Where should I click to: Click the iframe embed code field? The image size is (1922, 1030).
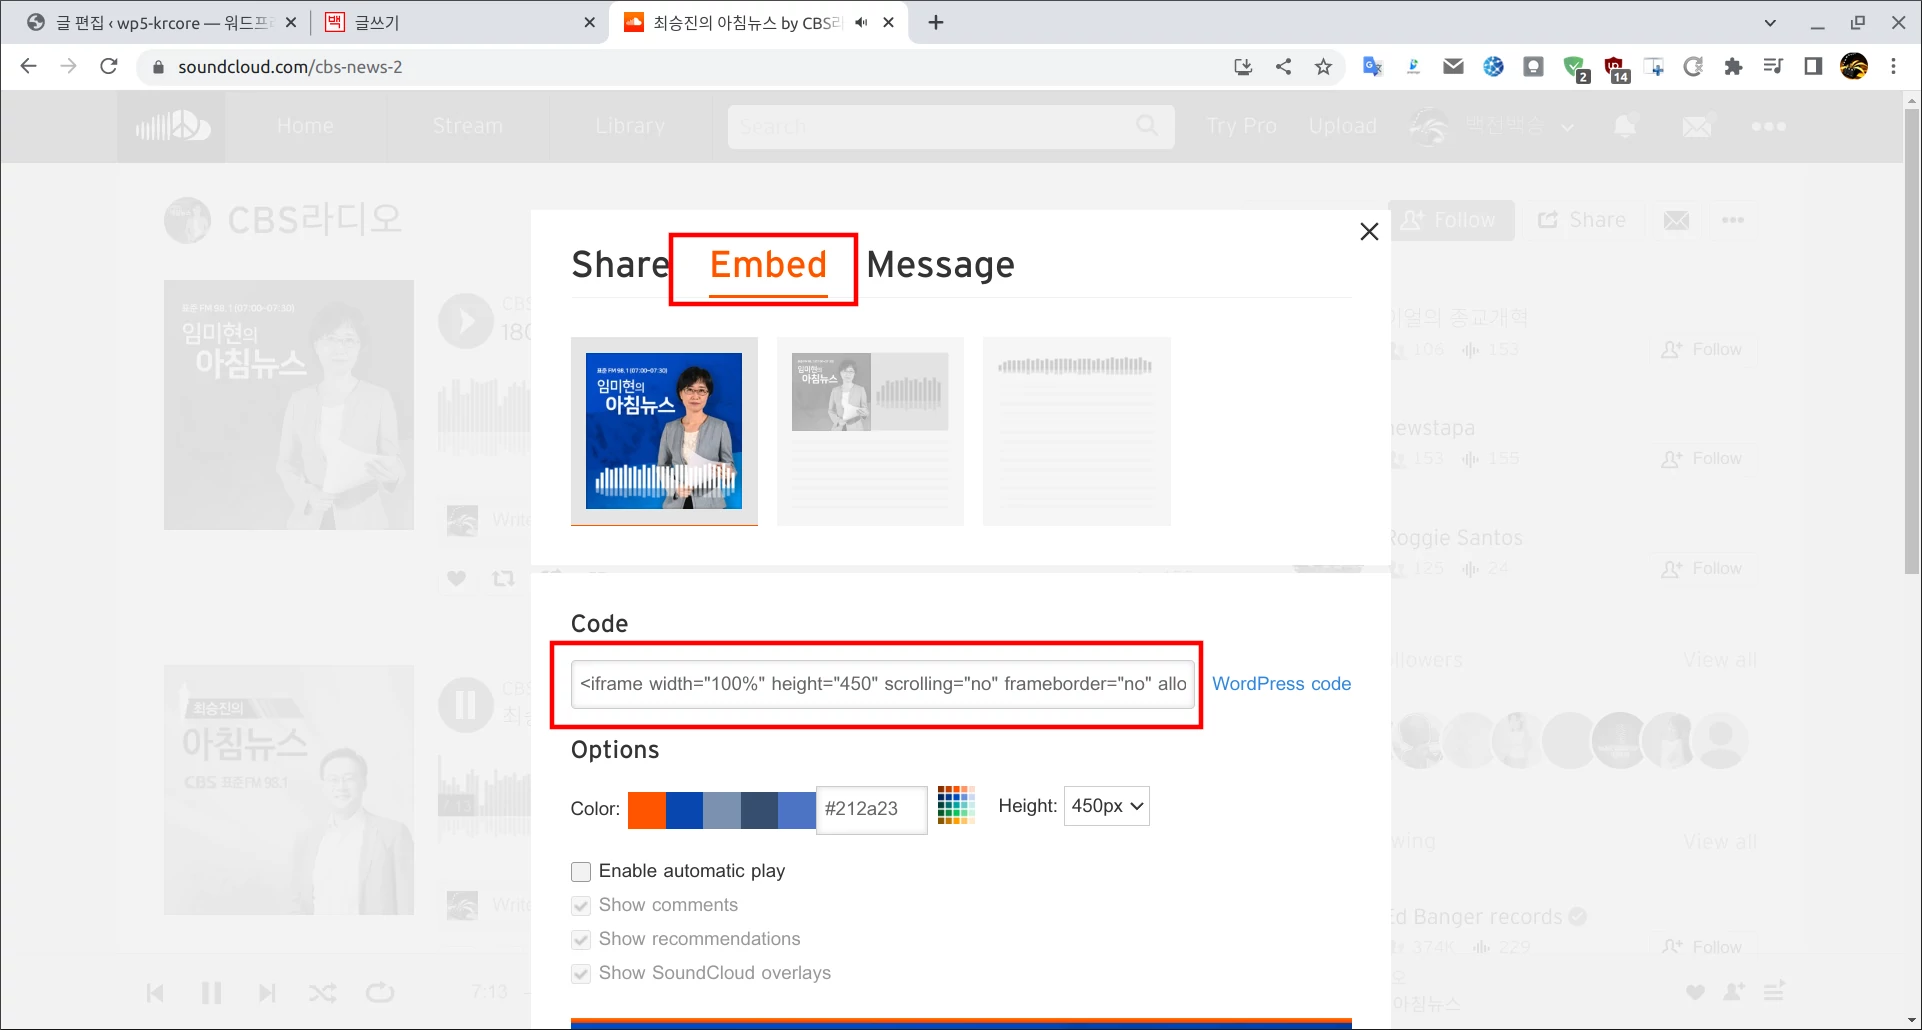(x=882, y=684)
